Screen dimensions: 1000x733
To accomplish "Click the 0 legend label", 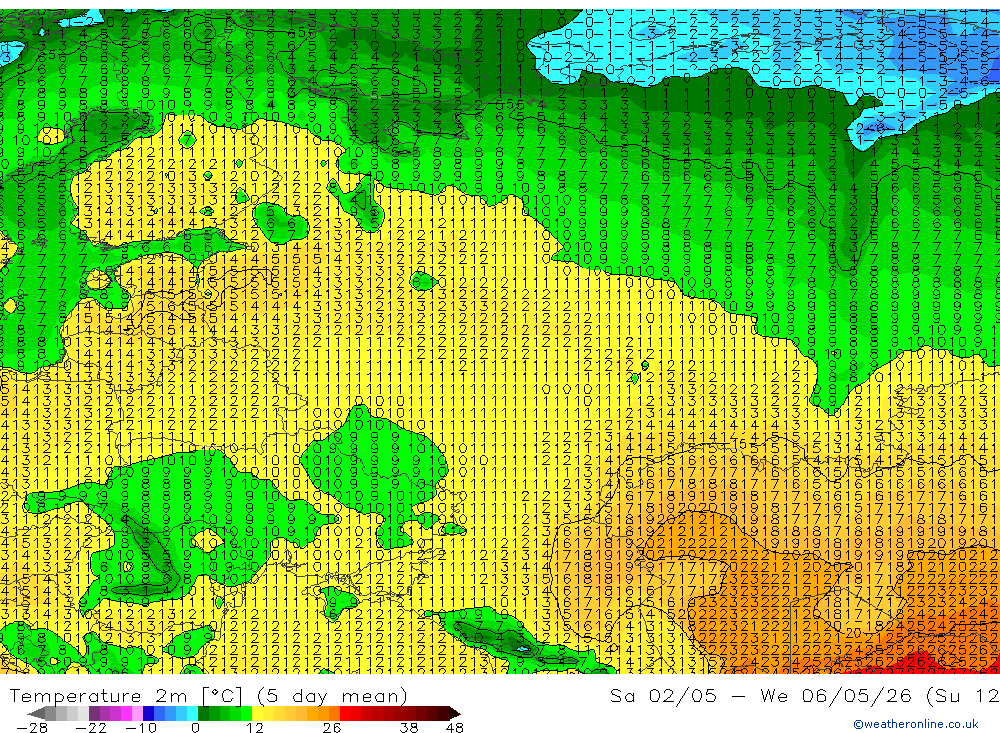I will coord(195,728).
